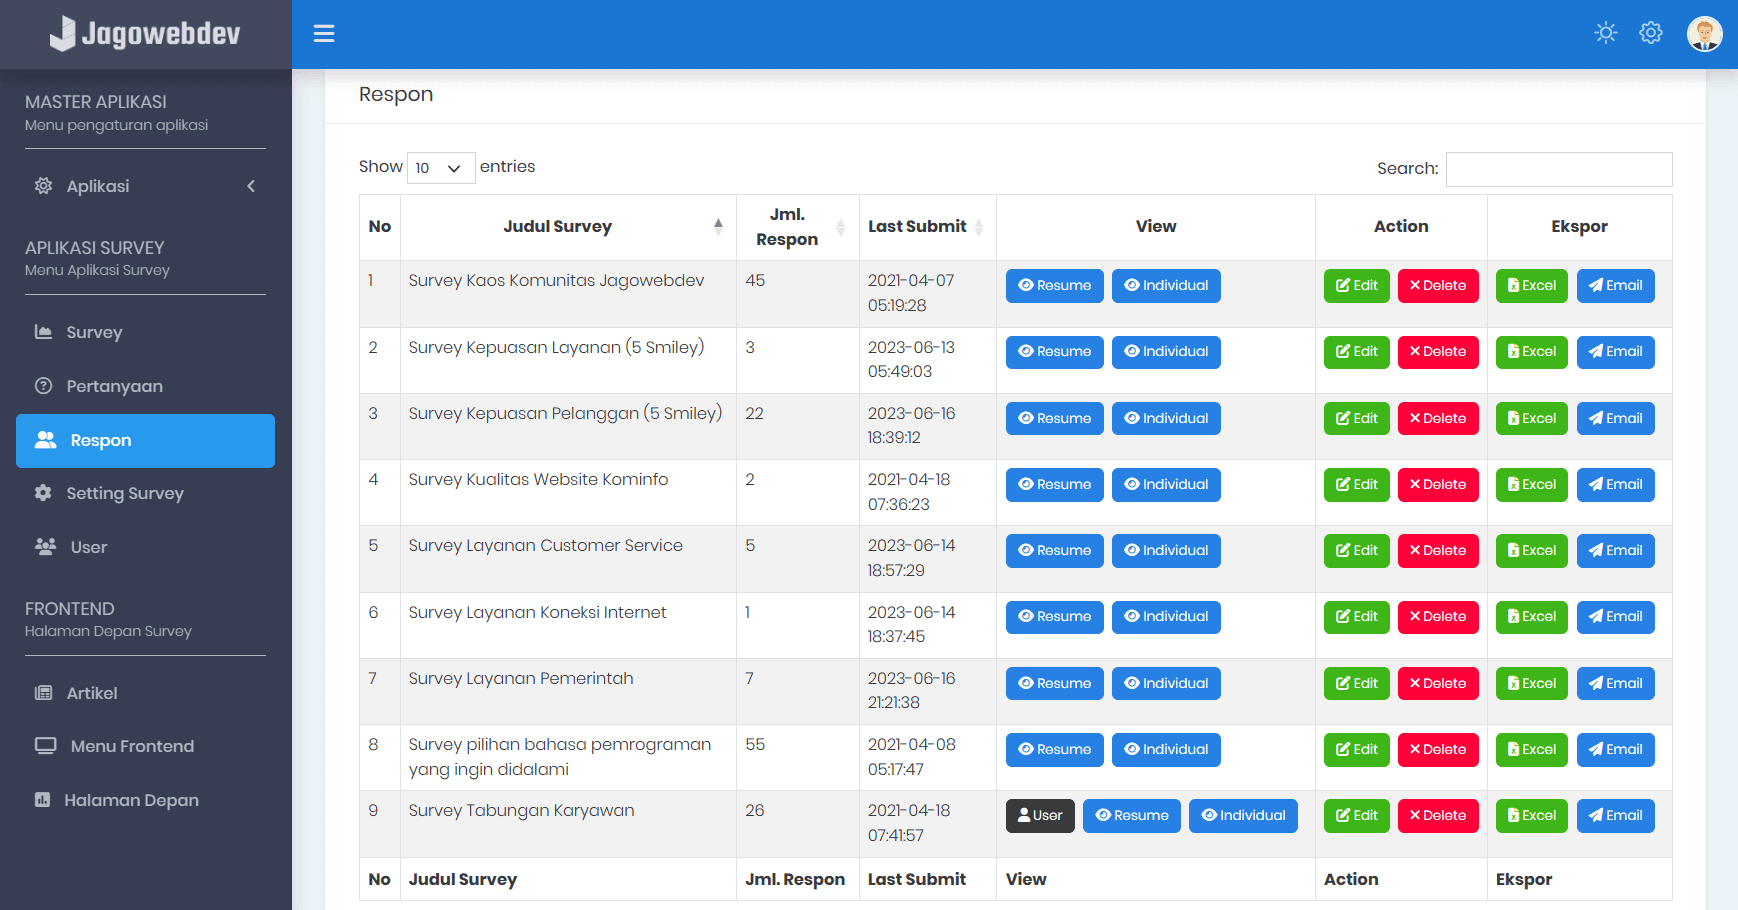The height and width of the screenshot is (910, 1738).
Task: Switch theme with the sun icon
Action: 1606,33
